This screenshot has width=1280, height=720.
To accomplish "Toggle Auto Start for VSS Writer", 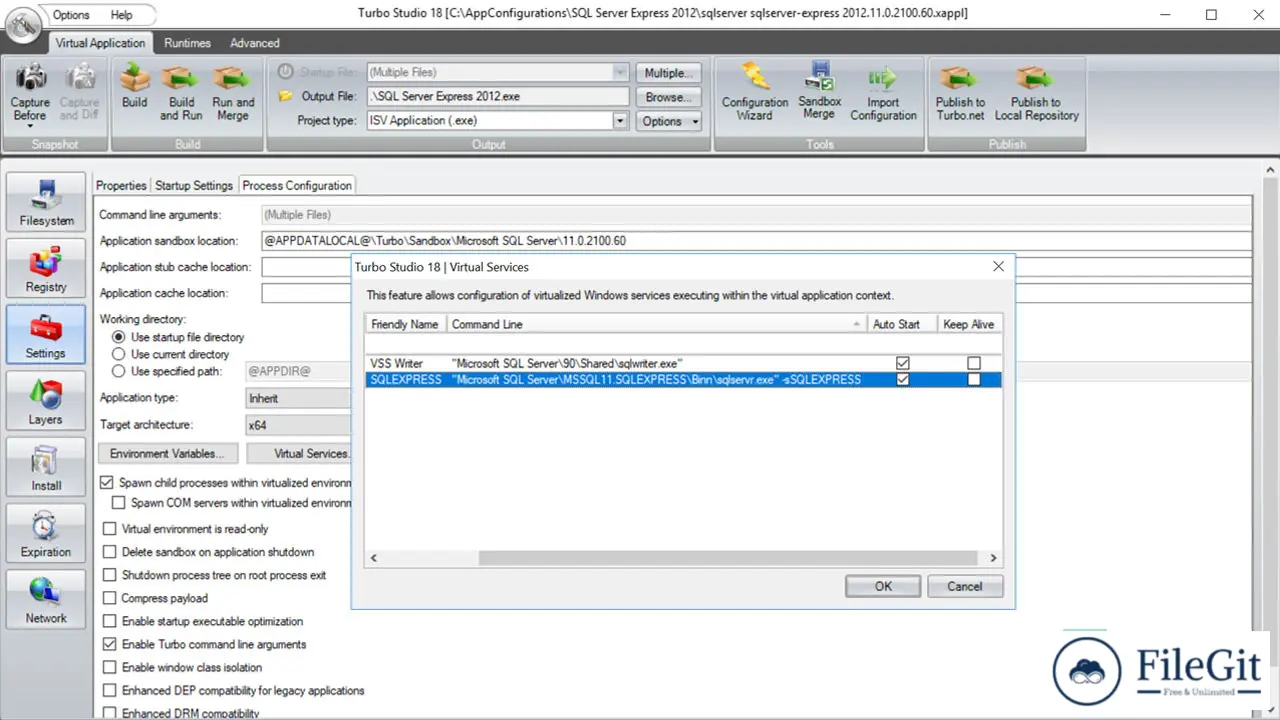I will click(x=903, y=363).
